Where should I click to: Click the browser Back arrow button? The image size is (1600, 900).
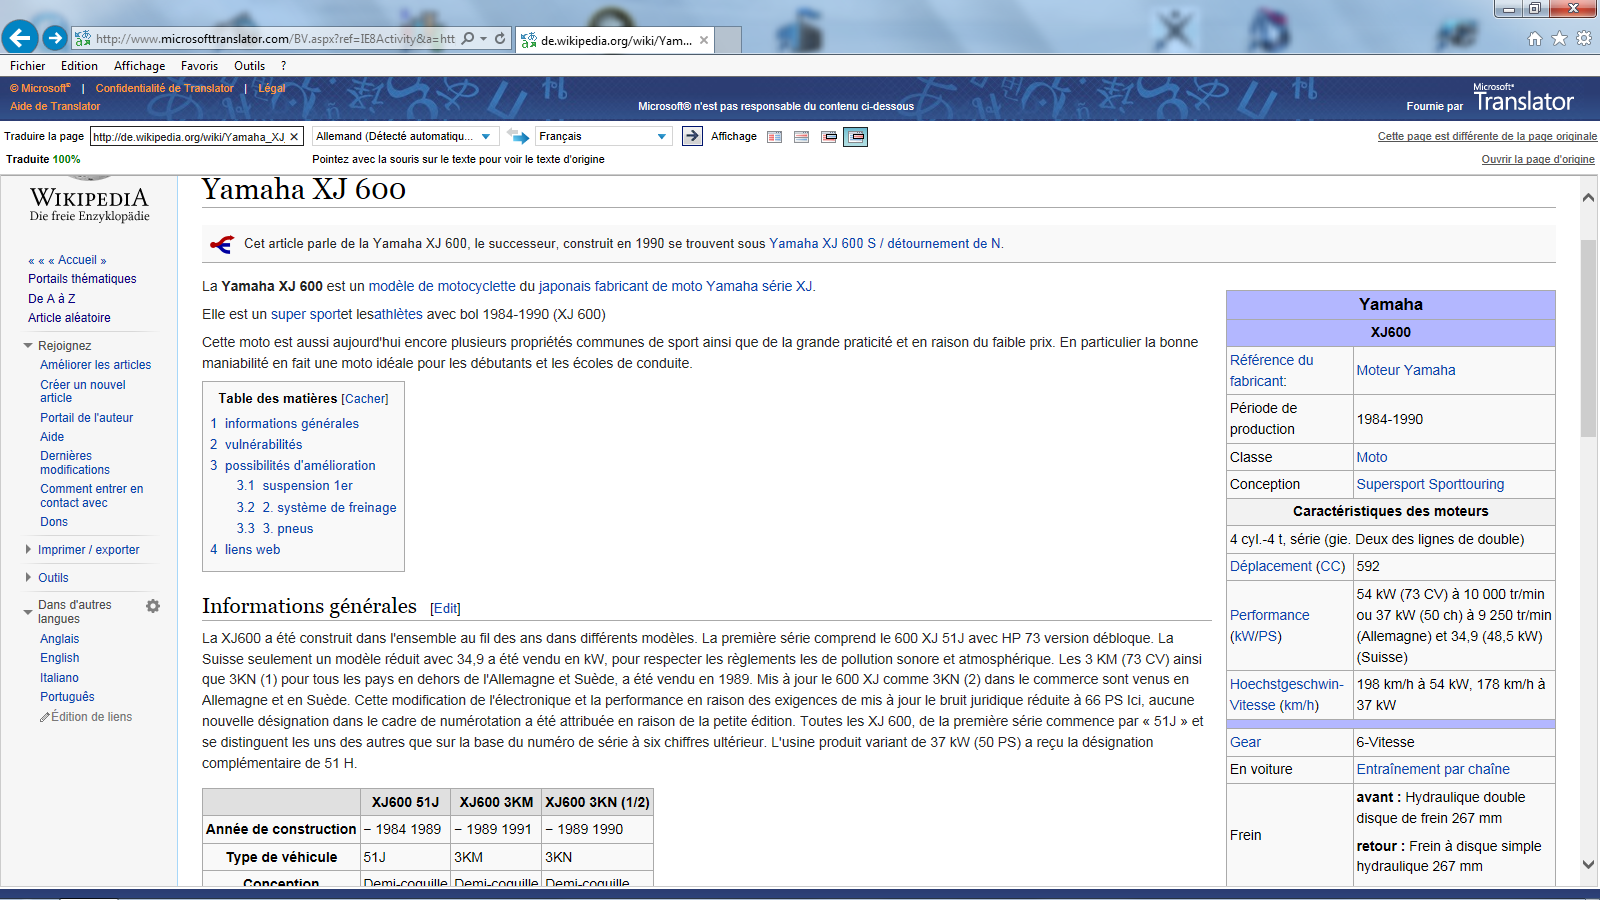coord(20,38)
